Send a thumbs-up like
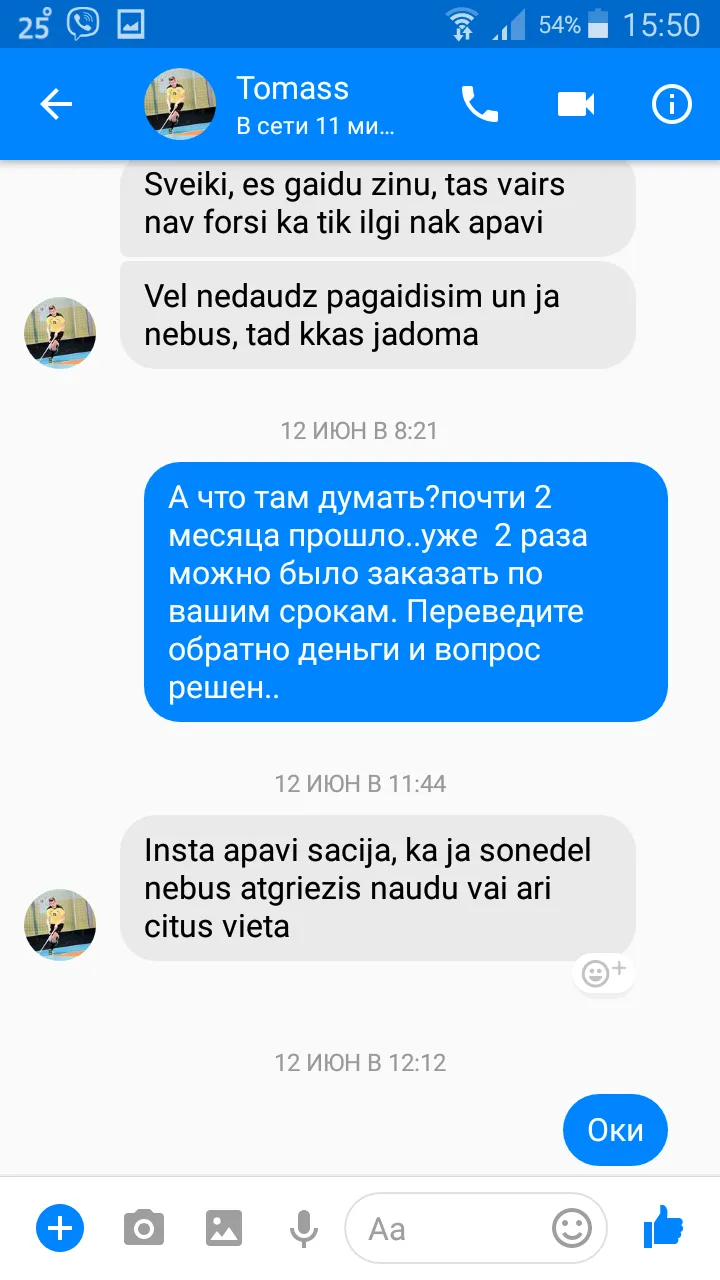This screenshot has width=720, height=1280. [662, 1226]
